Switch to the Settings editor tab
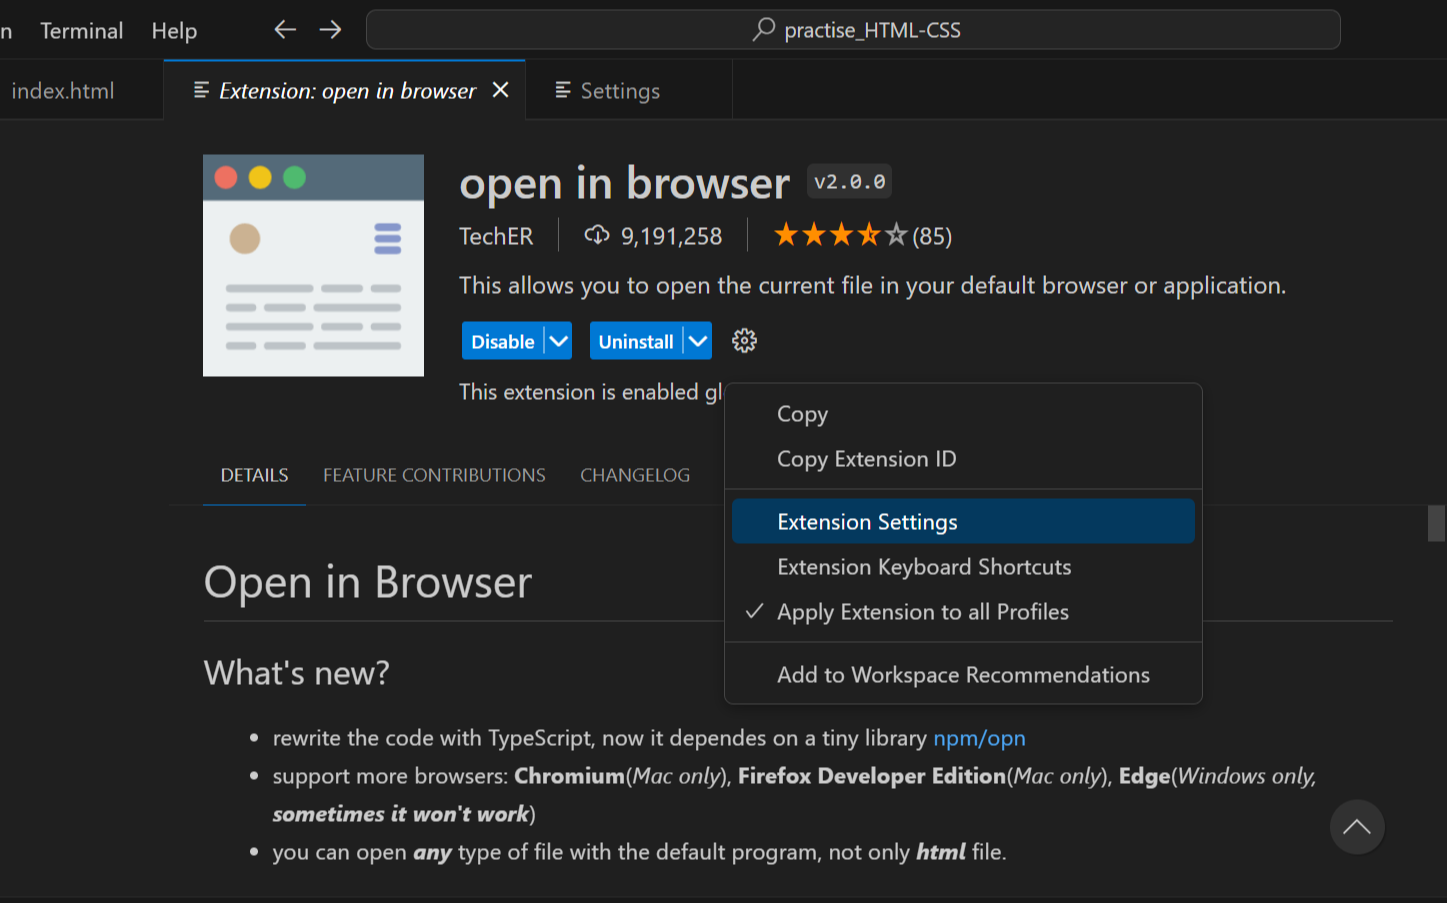This screenshot has height=903, width=1447. click(629, 91)
